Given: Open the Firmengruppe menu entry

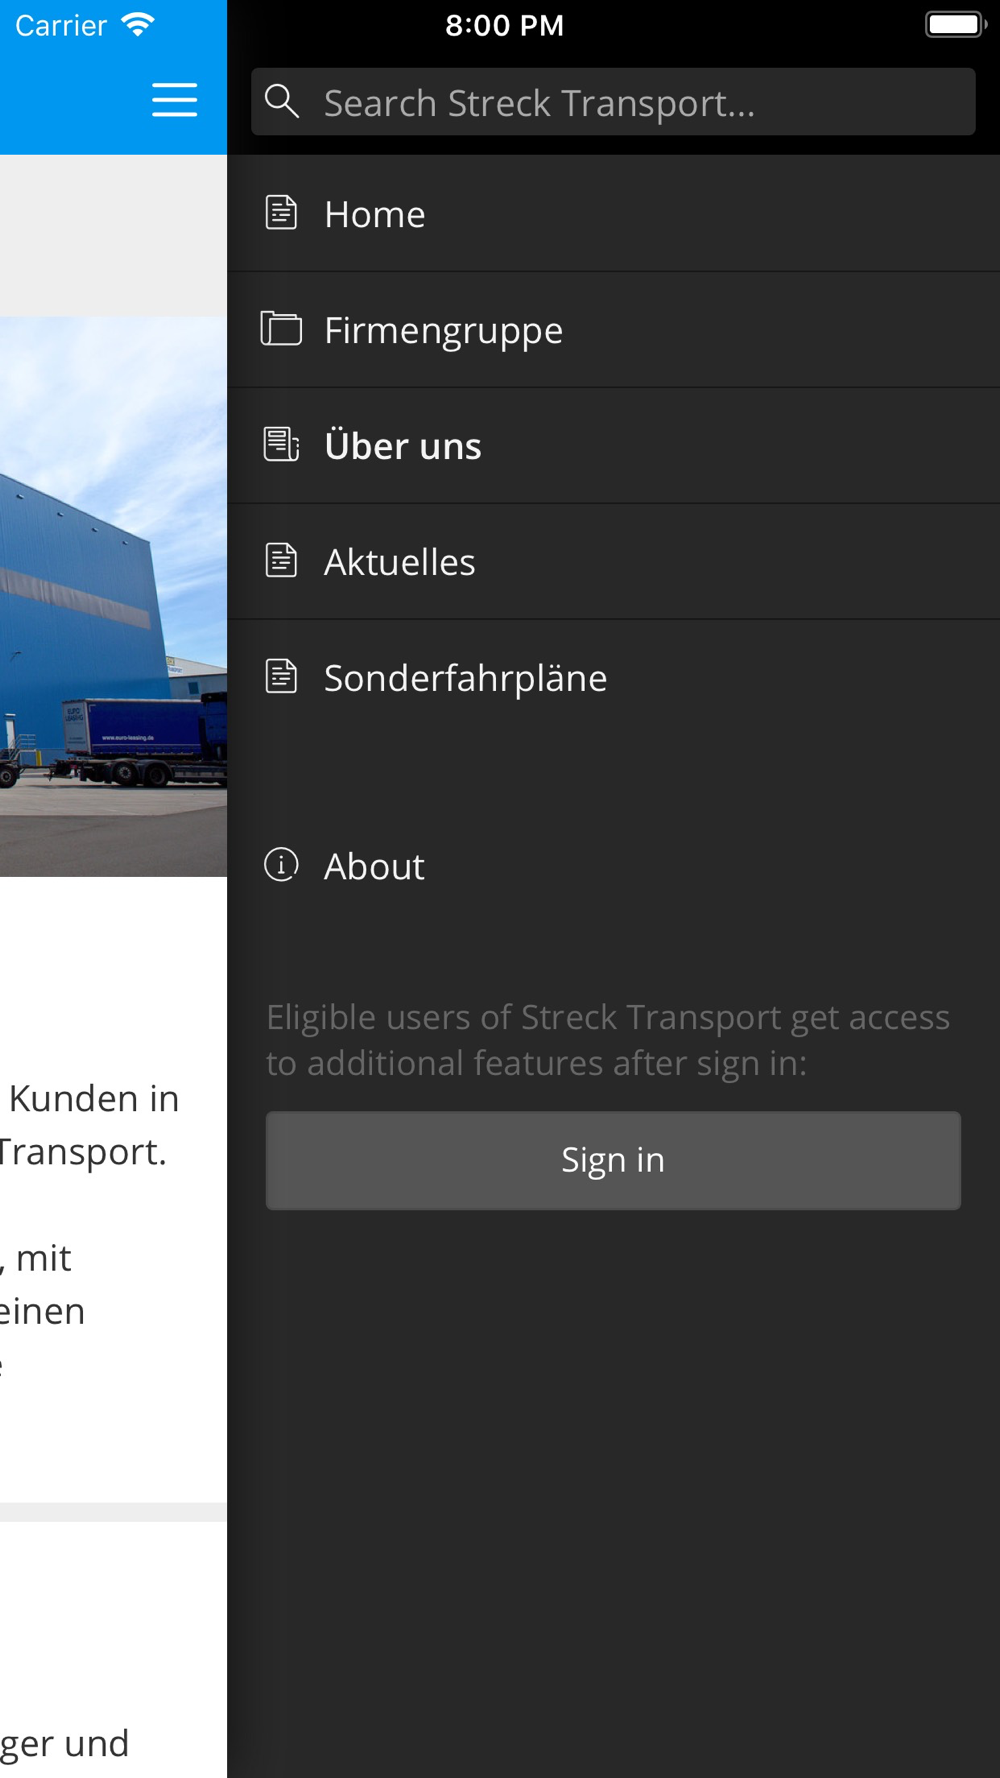Looking at the screenshot, I should tap(614, 329).
